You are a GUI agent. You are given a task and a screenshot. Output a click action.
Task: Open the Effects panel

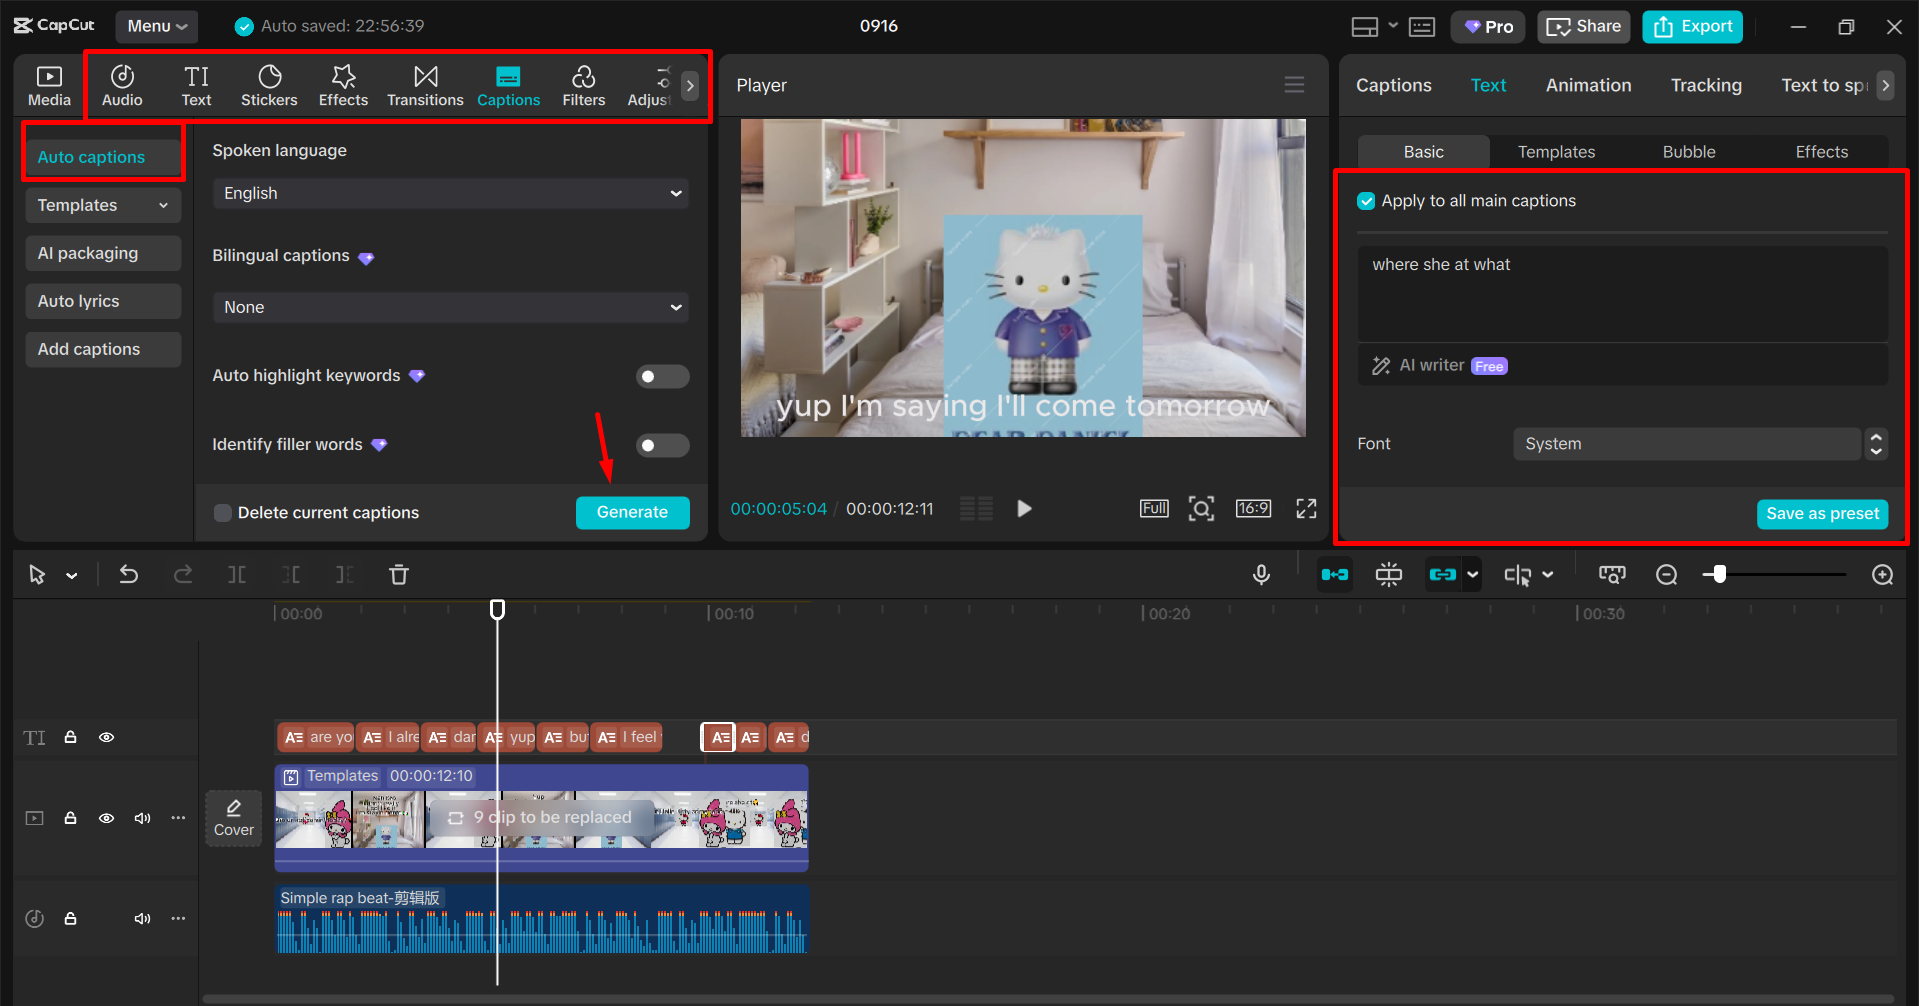pos(343,86)
